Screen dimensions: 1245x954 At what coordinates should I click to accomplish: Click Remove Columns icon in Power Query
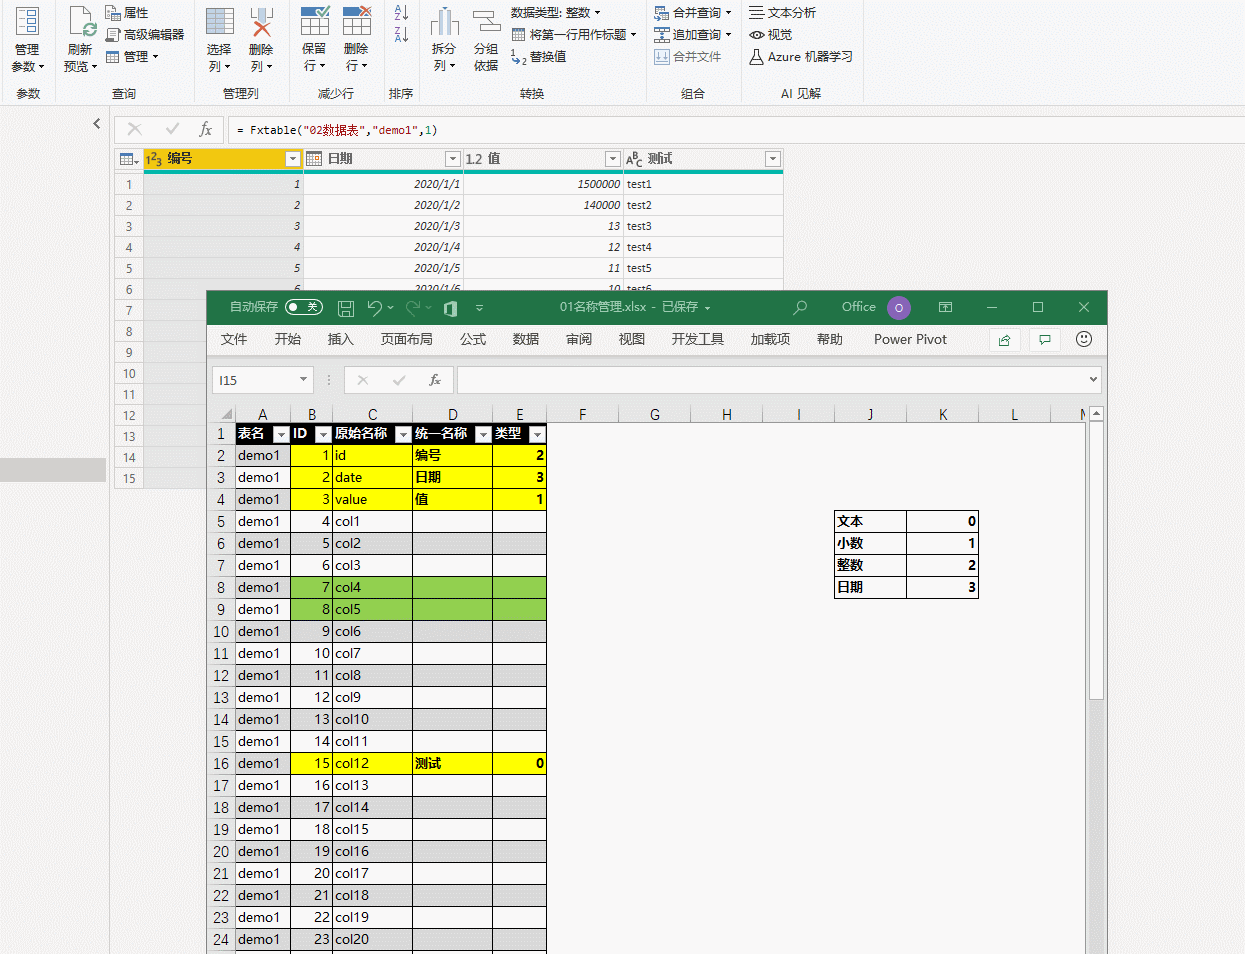pos(261,21)
